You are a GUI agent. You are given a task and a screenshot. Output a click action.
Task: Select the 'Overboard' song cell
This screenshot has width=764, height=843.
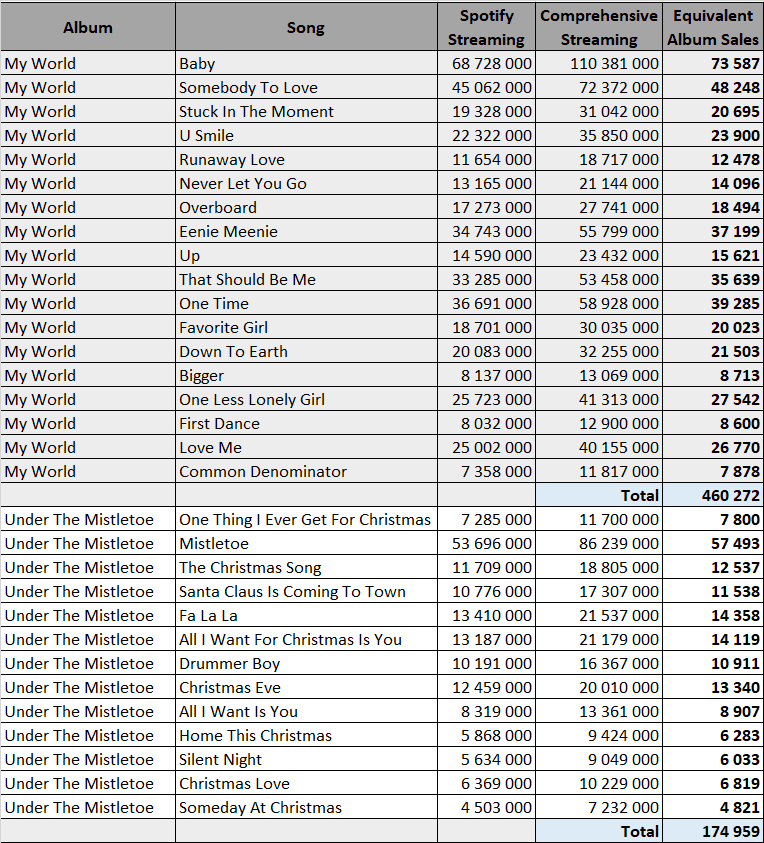306,208
